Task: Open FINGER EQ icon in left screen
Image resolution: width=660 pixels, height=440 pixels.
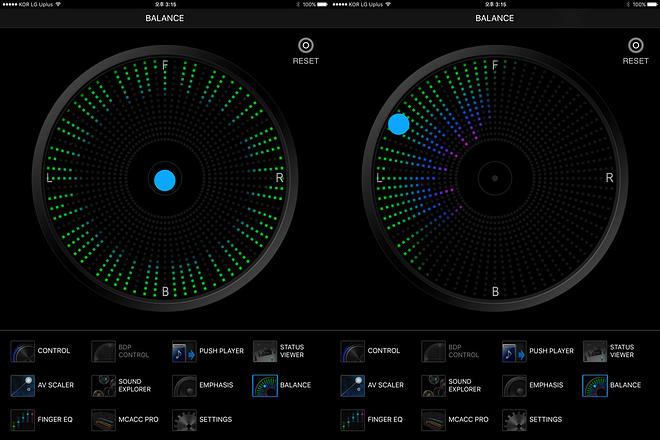Action: click(22, 420)
